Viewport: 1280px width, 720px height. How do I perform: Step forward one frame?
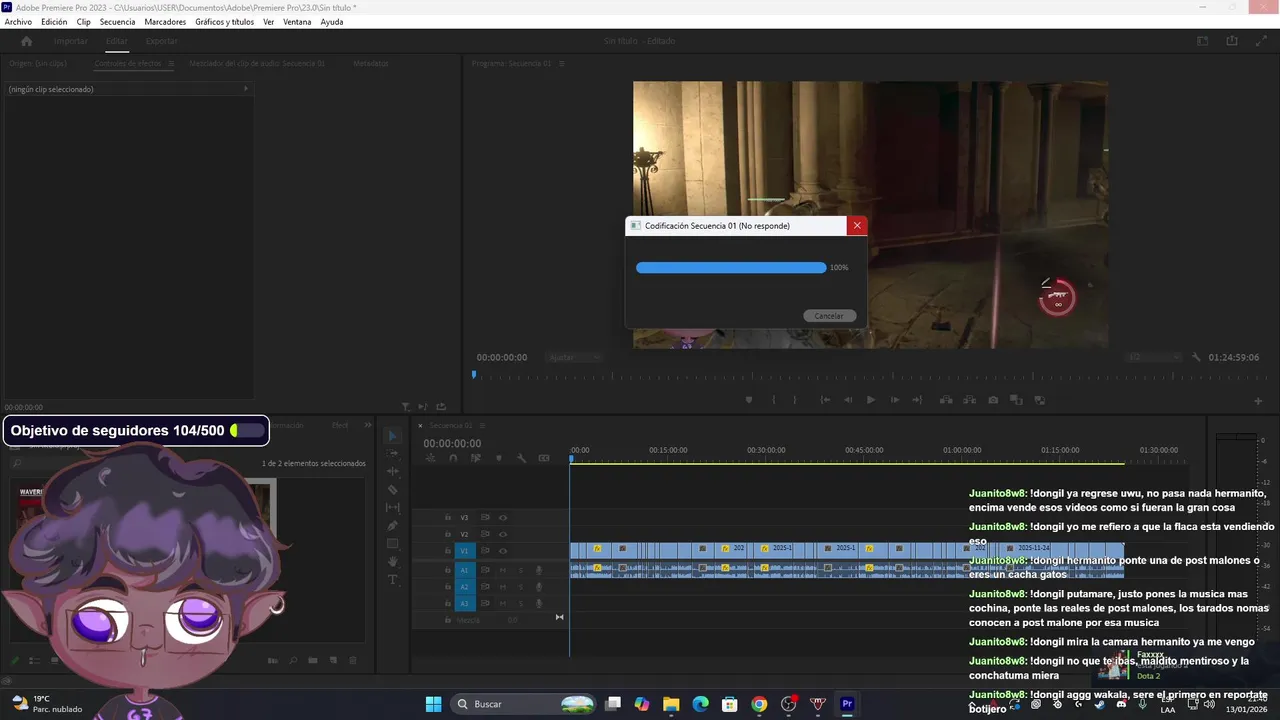(x=894, y=400)
